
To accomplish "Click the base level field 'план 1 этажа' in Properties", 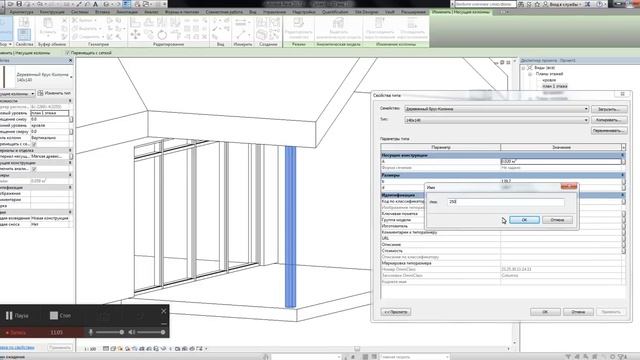I will tap(50, 113).
